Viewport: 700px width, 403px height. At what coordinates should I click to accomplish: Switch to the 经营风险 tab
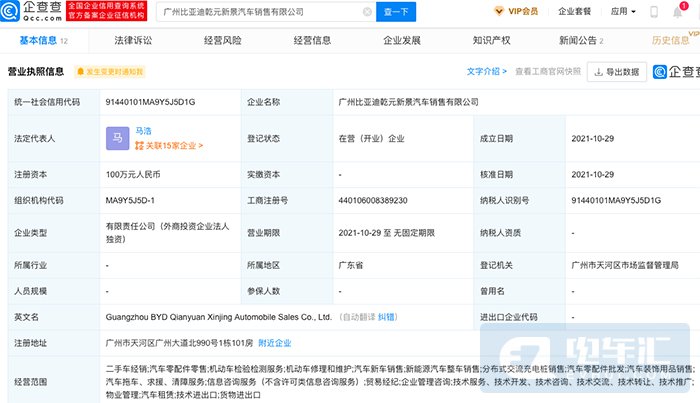pos(223,41)
